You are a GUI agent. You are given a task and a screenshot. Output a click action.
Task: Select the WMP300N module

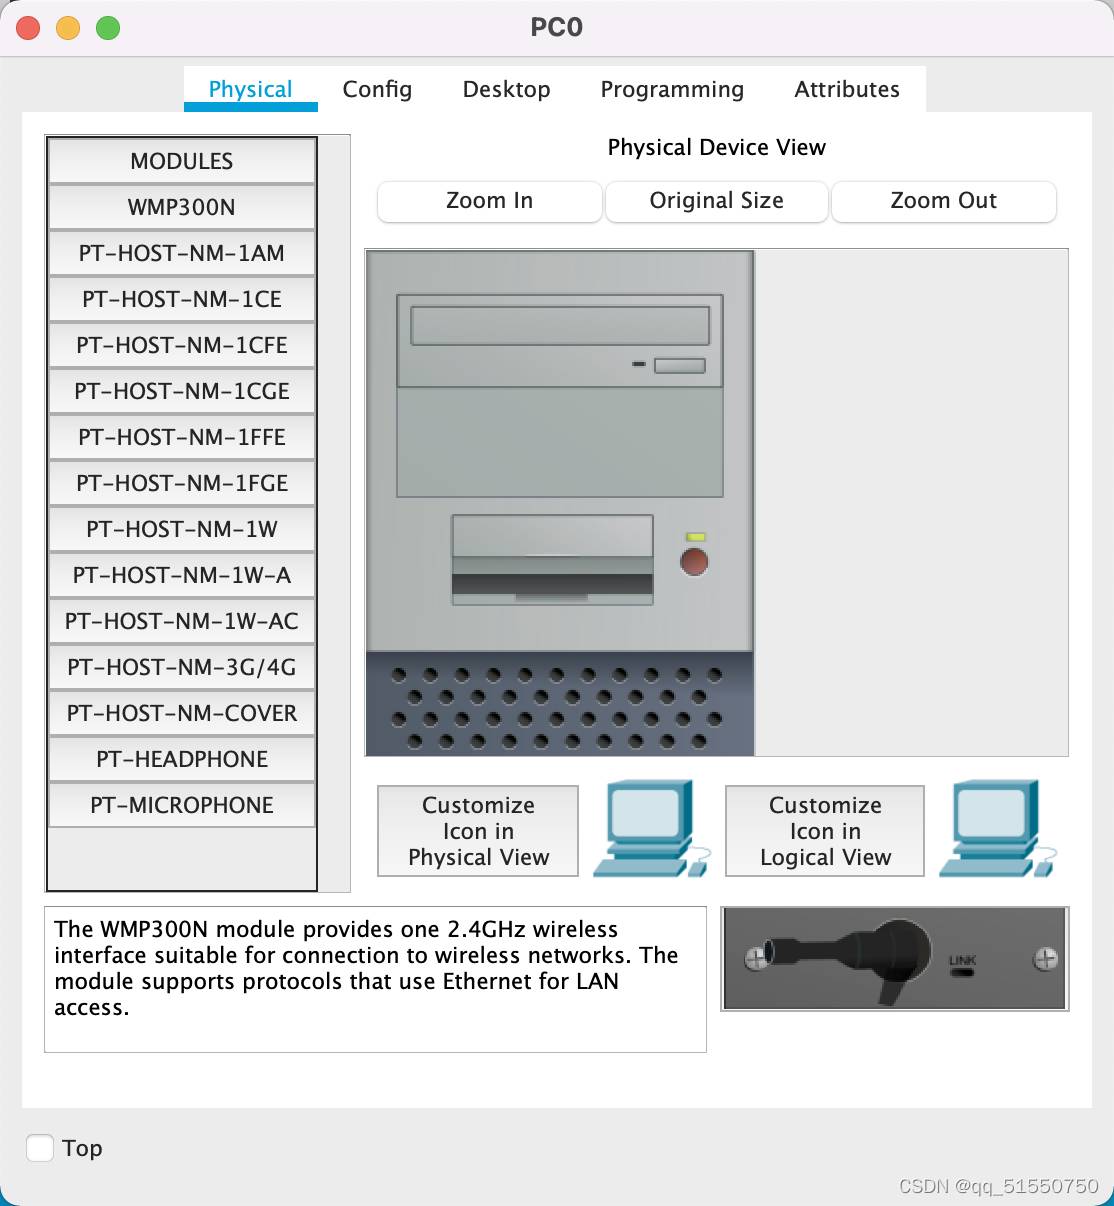click(x=182, y=207)
